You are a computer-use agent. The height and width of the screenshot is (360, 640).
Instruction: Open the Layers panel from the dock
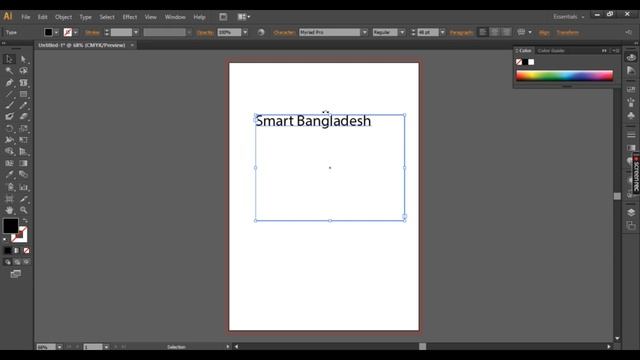coord(631,212)
